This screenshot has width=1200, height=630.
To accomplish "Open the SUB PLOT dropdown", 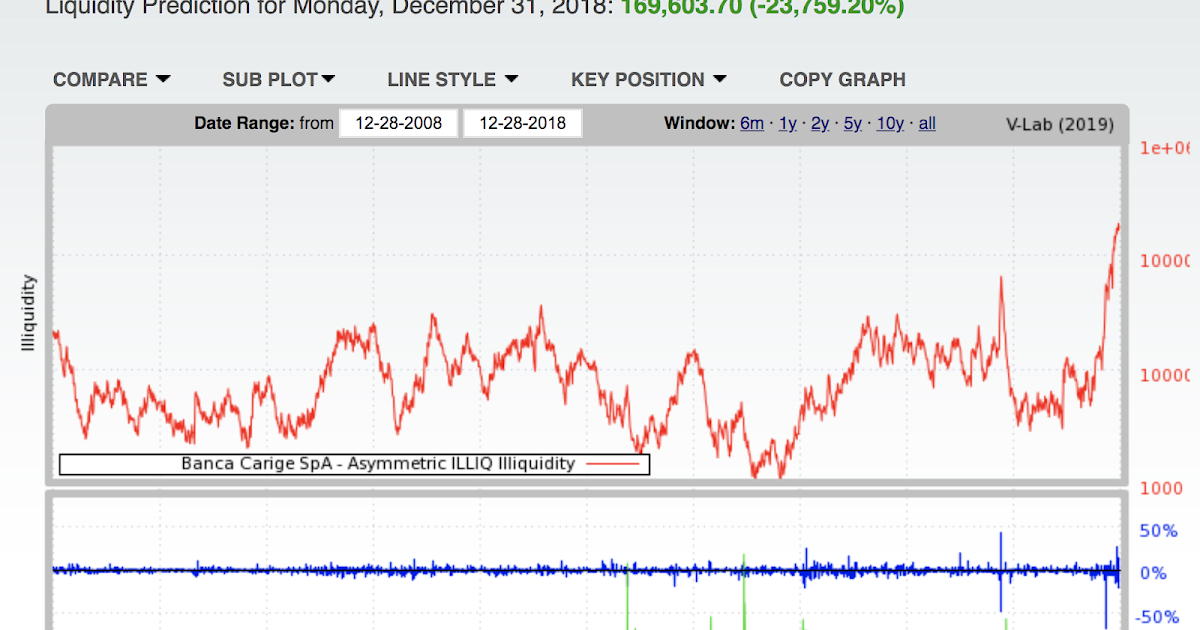I will point(278,79).
